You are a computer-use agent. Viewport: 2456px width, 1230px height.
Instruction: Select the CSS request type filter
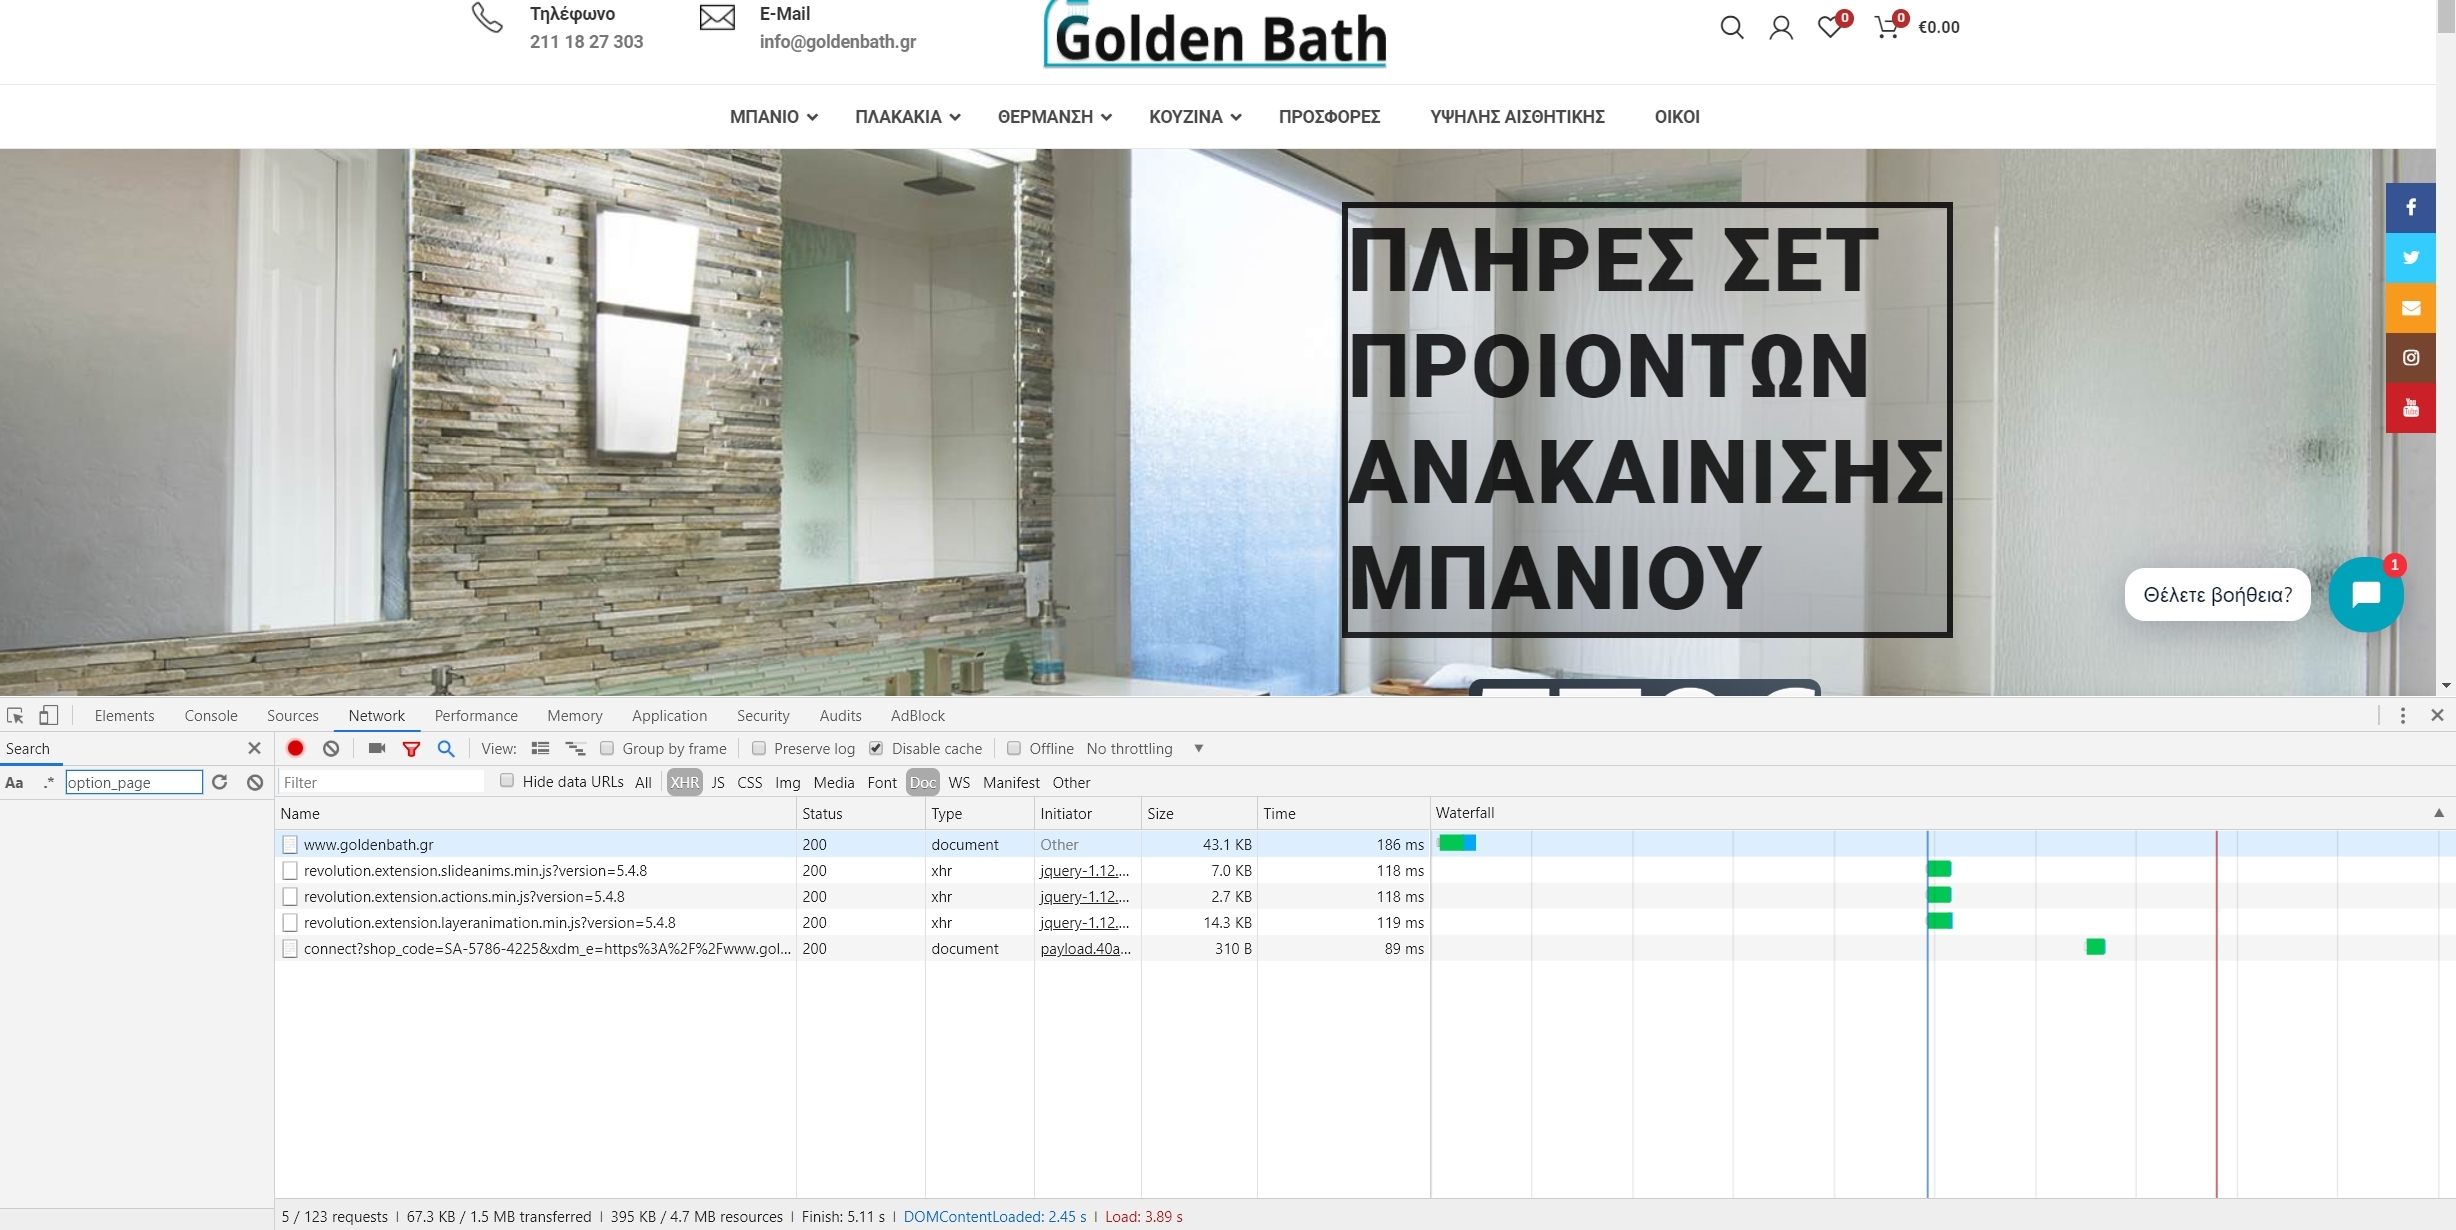[749, 782]
